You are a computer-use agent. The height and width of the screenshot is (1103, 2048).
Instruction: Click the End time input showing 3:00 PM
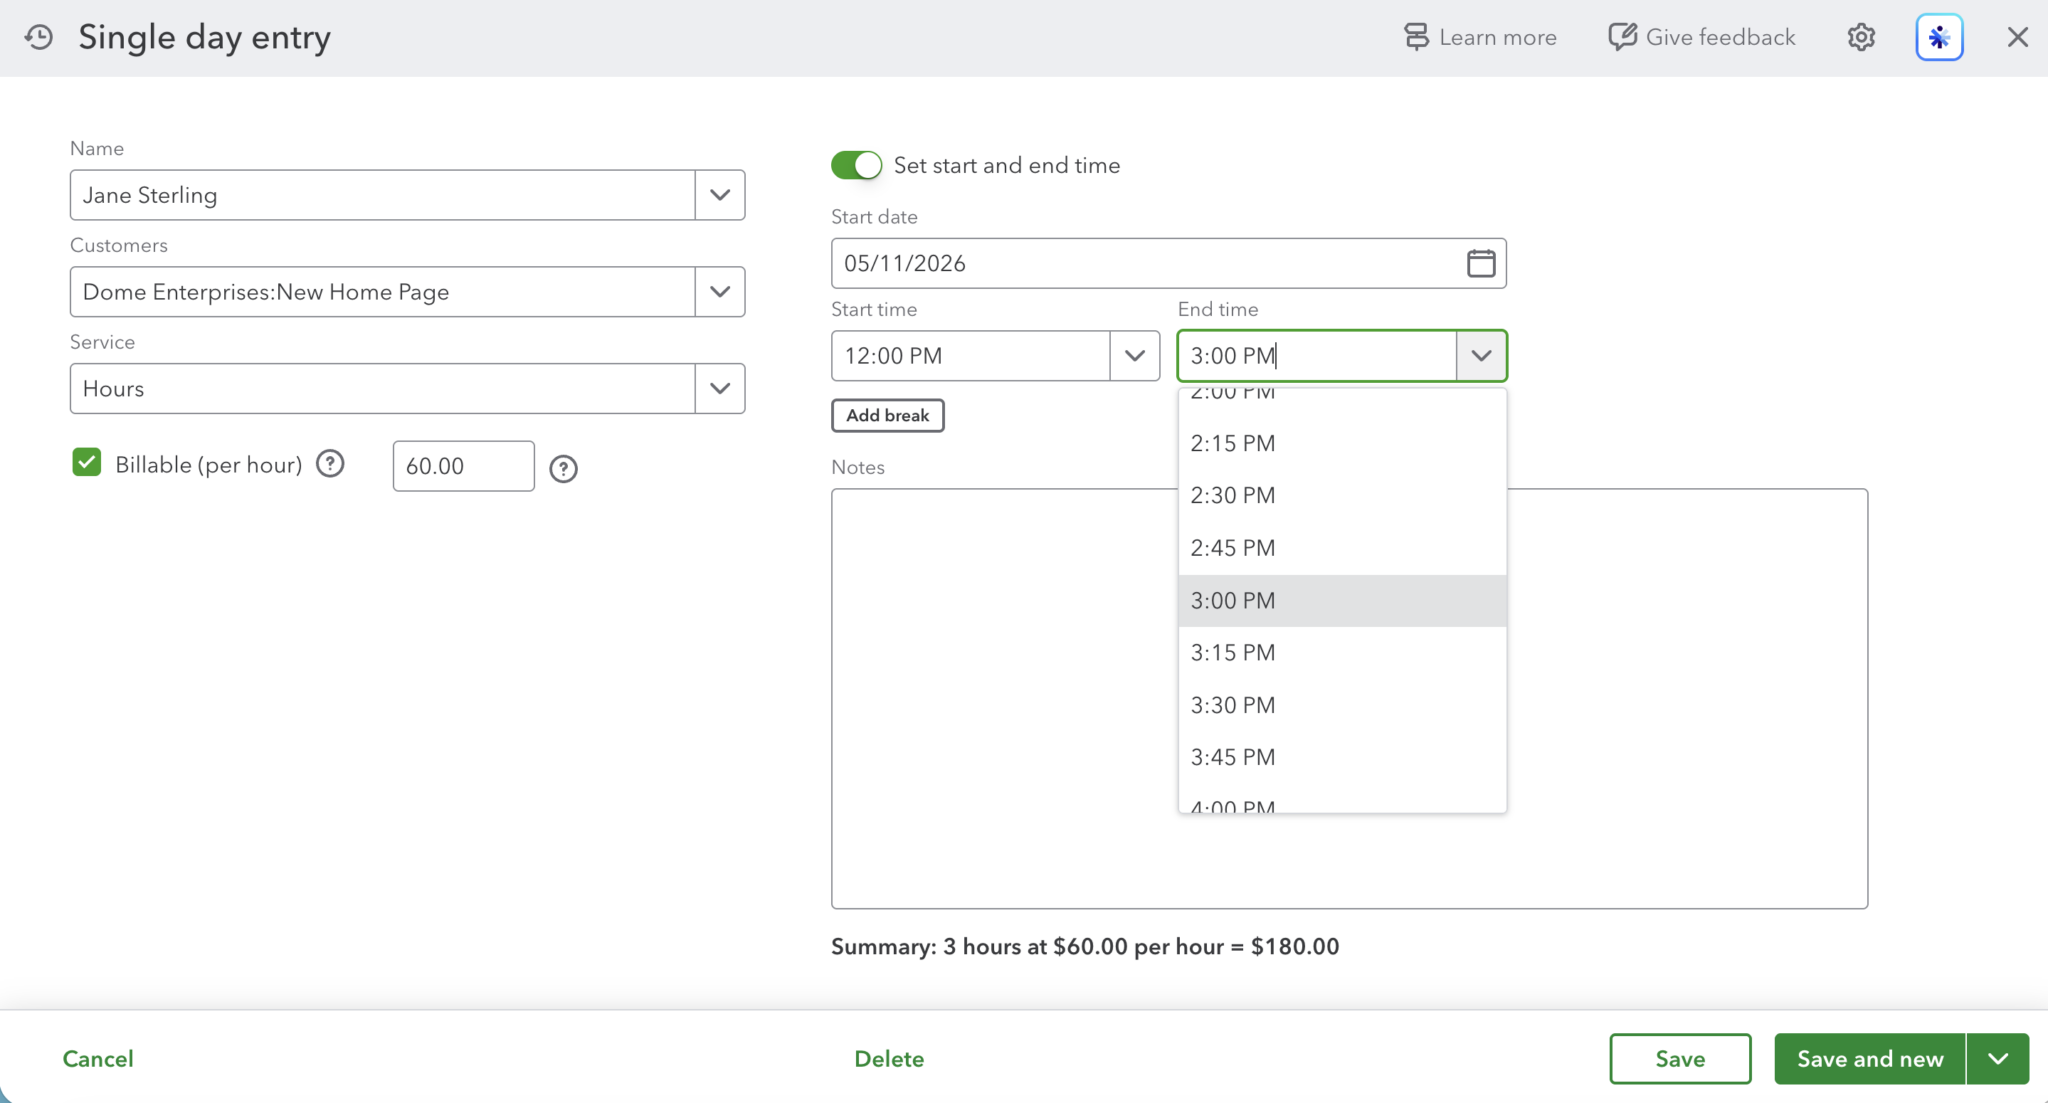point(1317,356)
